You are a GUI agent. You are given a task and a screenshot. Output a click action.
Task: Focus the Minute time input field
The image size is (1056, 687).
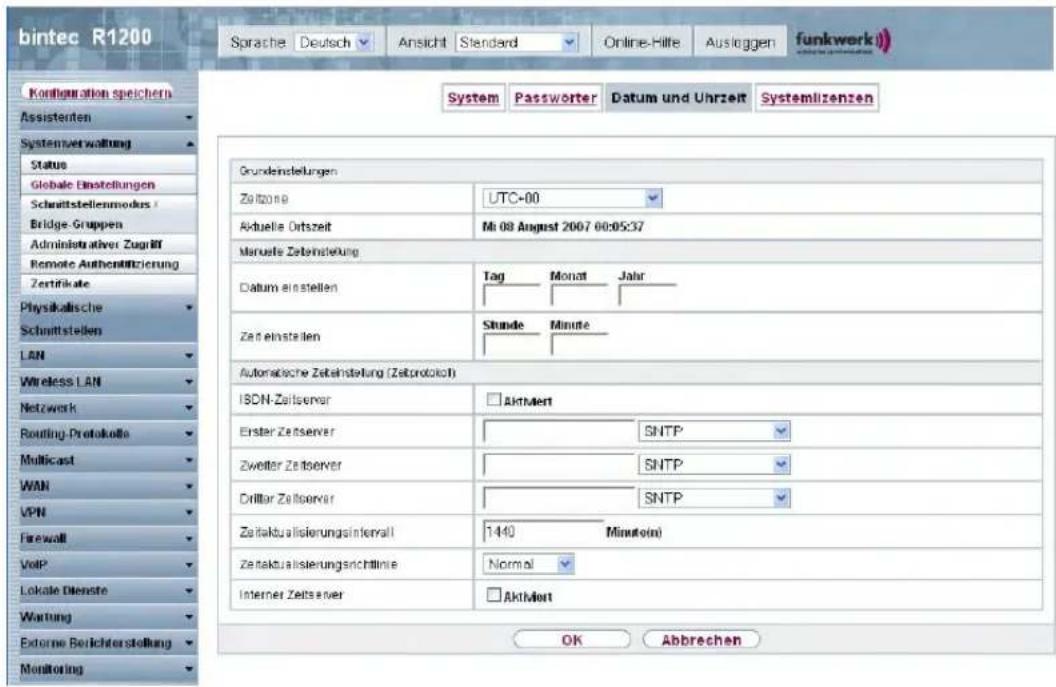579,344
